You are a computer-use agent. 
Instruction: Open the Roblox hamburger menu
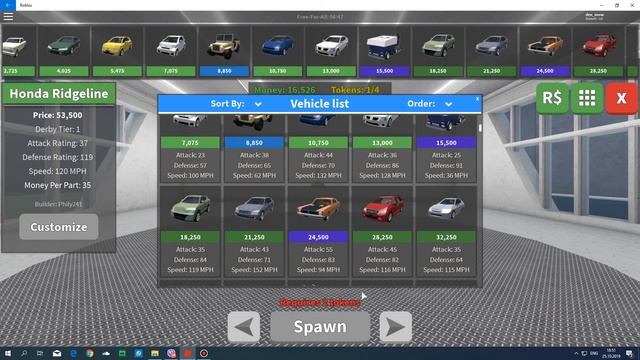(x=8, y=17)
